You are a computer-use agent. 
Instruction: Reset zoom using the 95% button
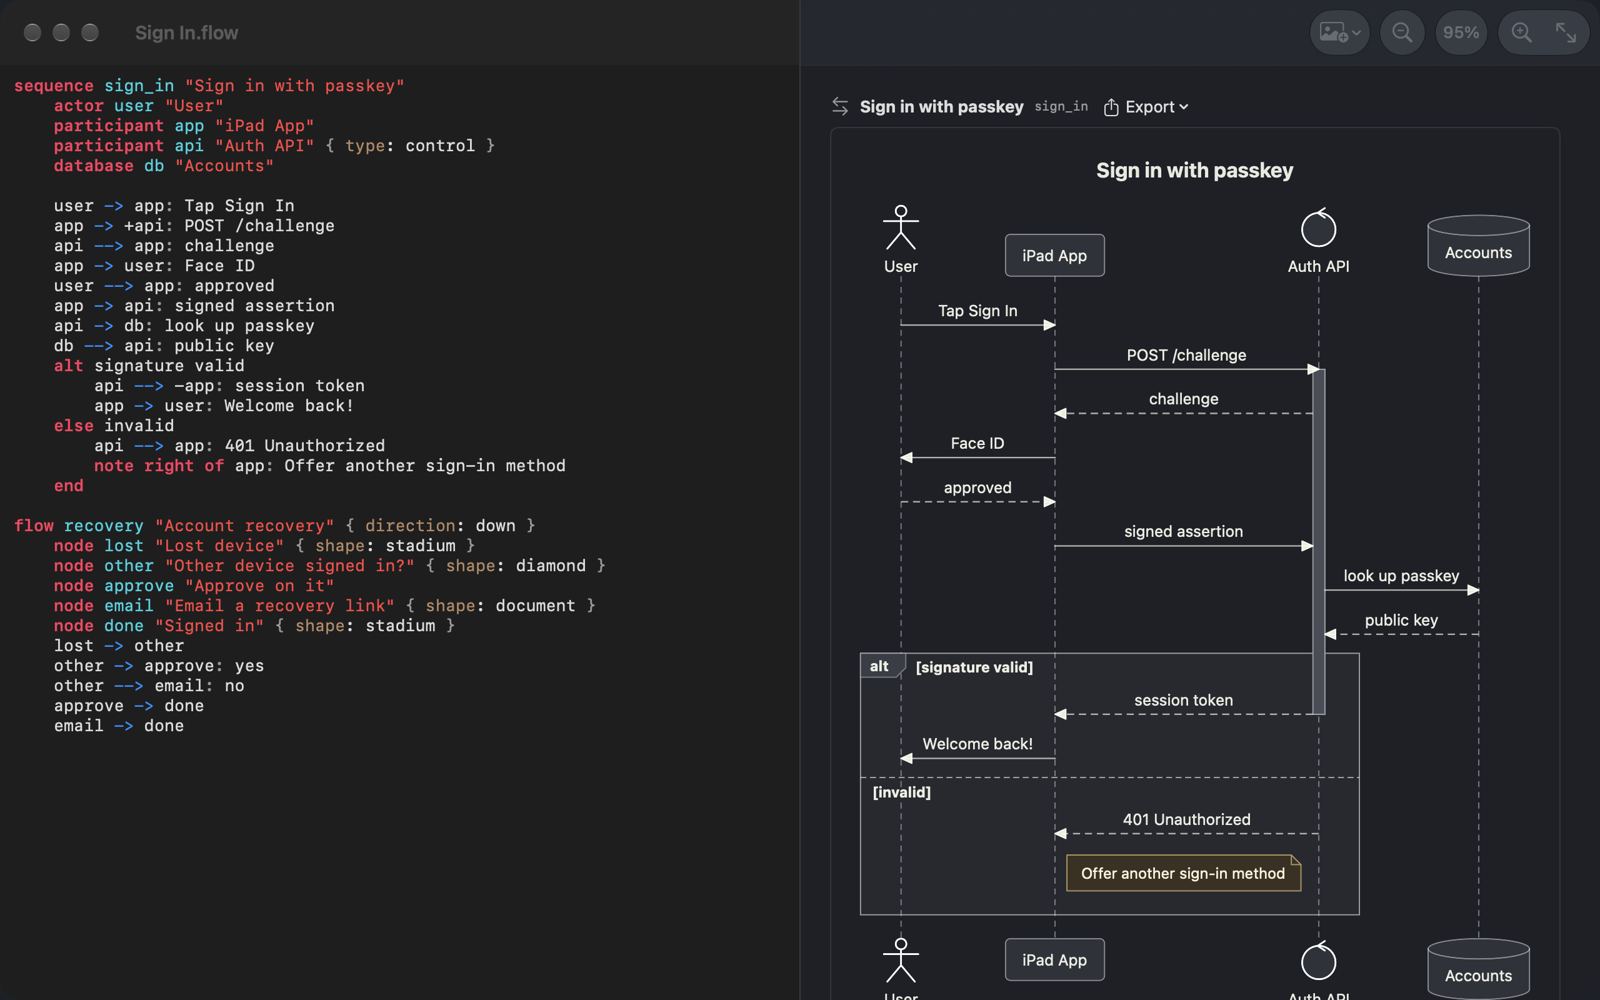click(1461, 33)
